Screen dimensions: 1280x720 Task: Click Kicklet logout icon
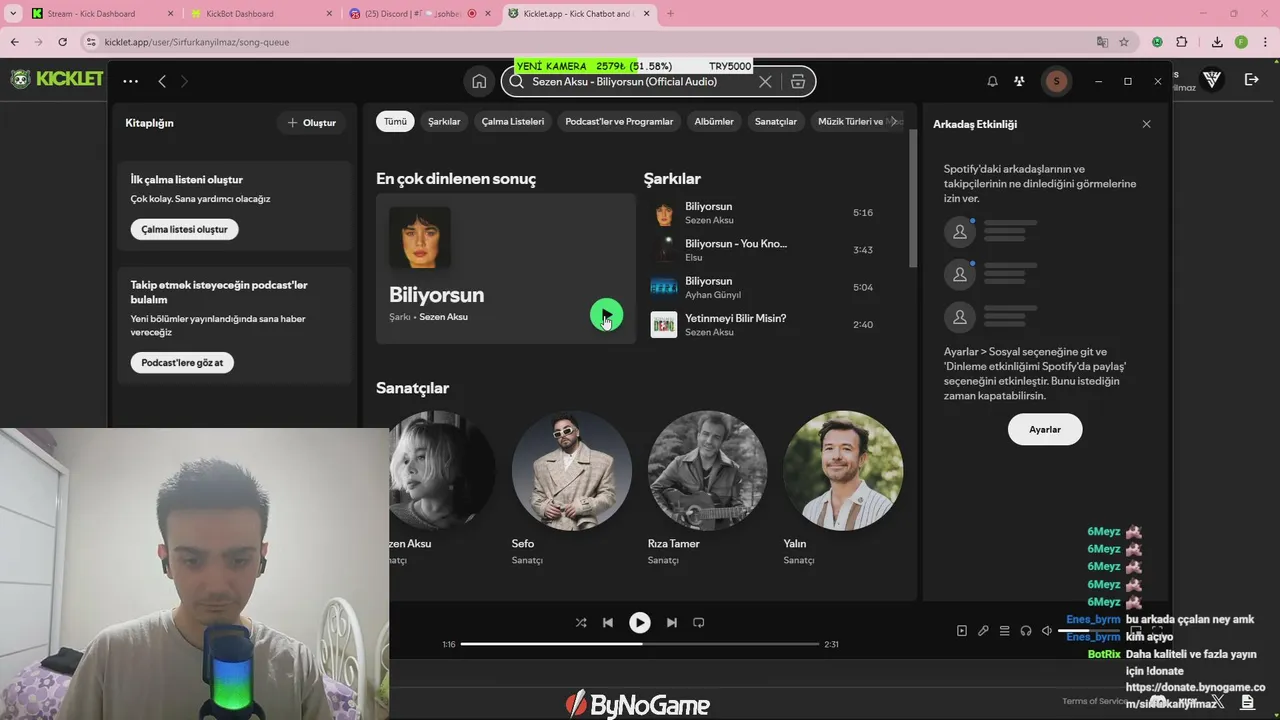(x=1252, y=80)
